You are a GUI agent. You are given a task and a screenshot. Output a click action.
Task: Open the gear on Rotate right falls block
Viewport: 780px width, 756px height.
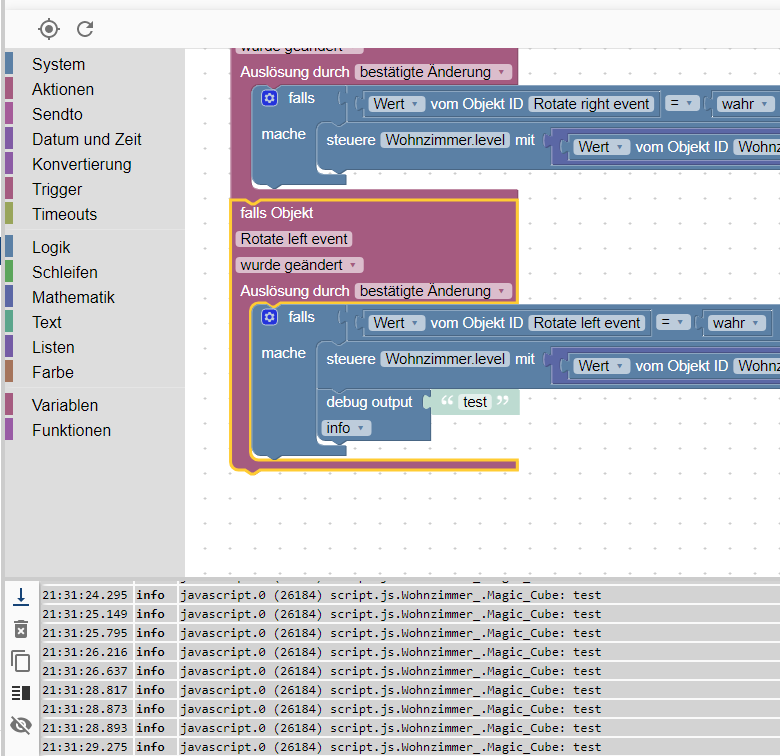[269, 98]
